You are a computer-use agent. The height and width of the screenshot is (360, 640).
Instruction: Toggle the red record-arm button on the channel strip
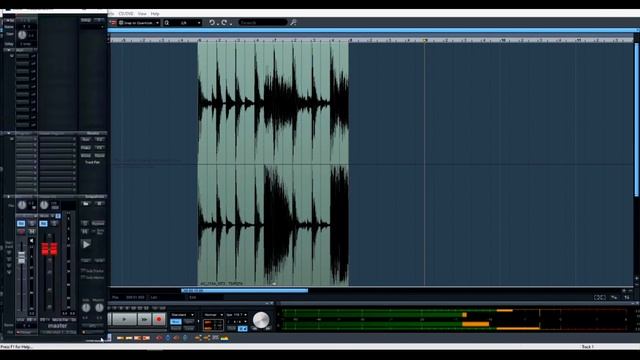[21, 231]
